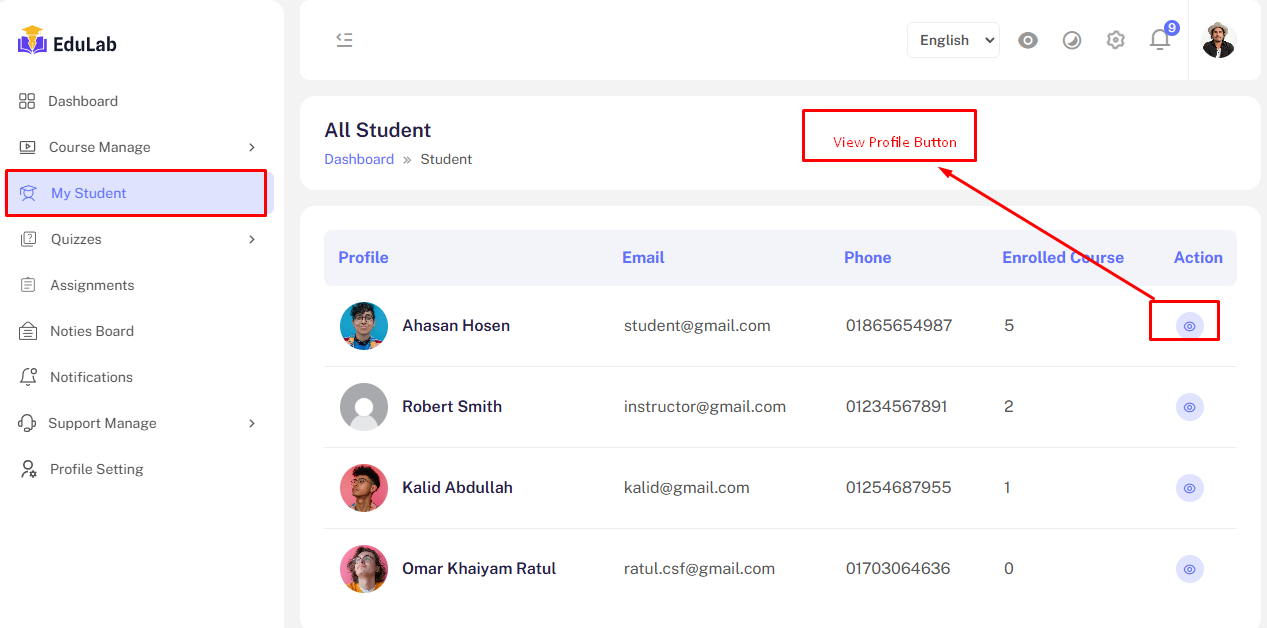Click the Dashboard breadcrumb link

[x=359, y=159]
